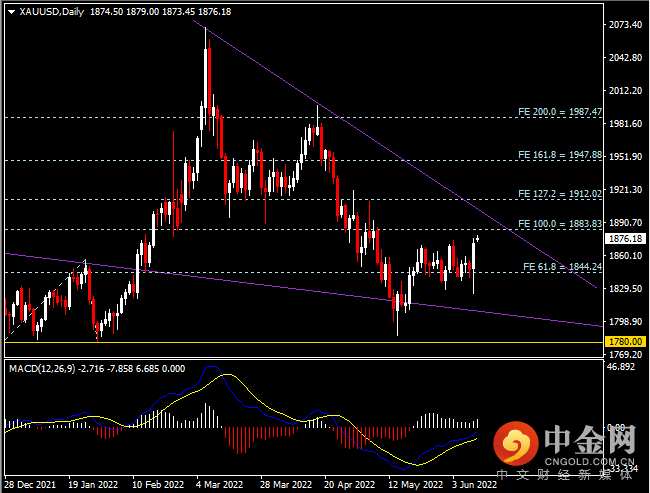This screenshot has height=493, width=650.
Task: Click the MACD scale value 46.892
Action: [x=621, y=367]
